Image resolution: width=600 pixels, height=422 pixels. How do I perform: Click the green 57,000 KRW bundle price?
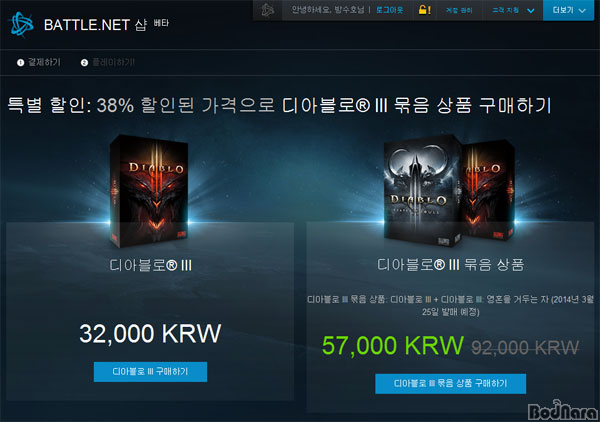(393, 345)
